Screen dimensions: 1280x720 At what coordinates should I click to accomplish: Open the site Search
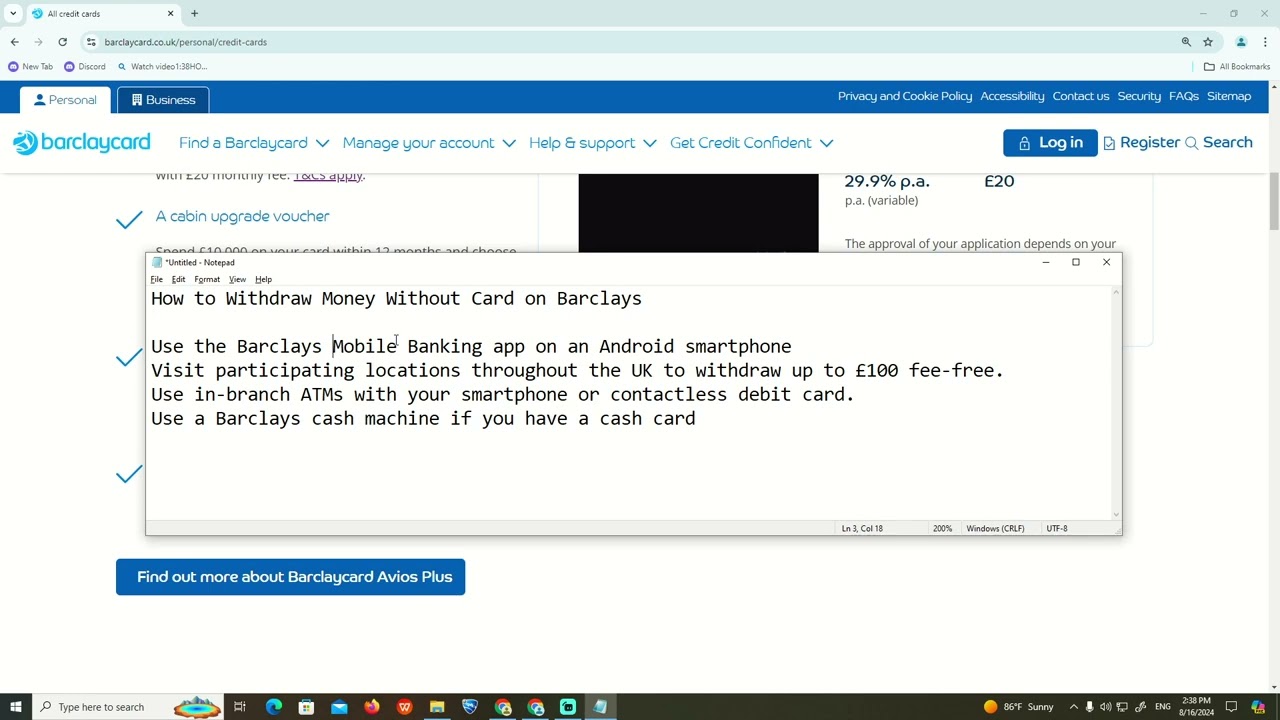pyautogui.click(x=1218, y=143)
